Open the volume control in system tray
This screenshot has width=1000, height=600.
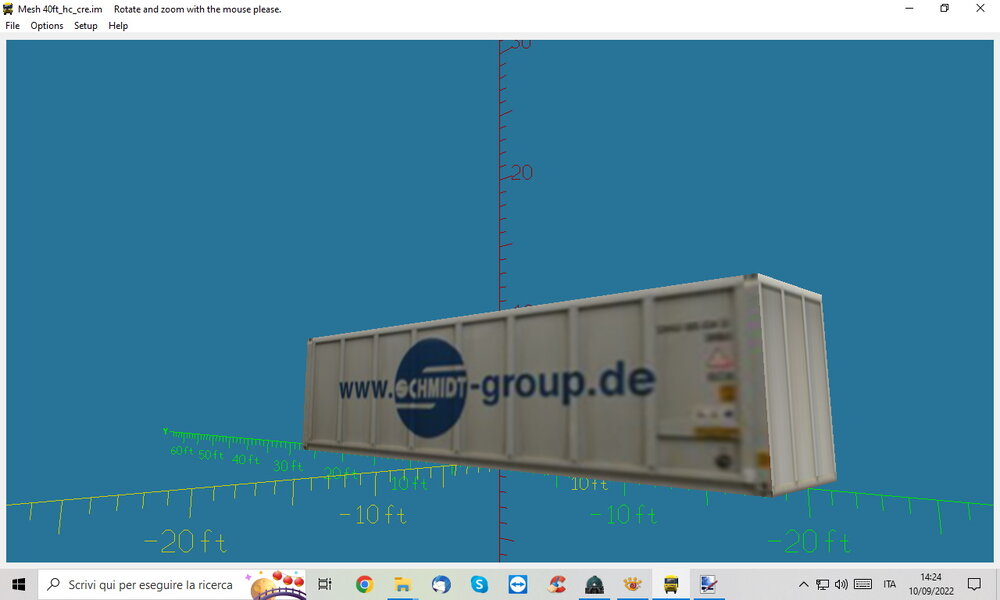click(841, 584)
